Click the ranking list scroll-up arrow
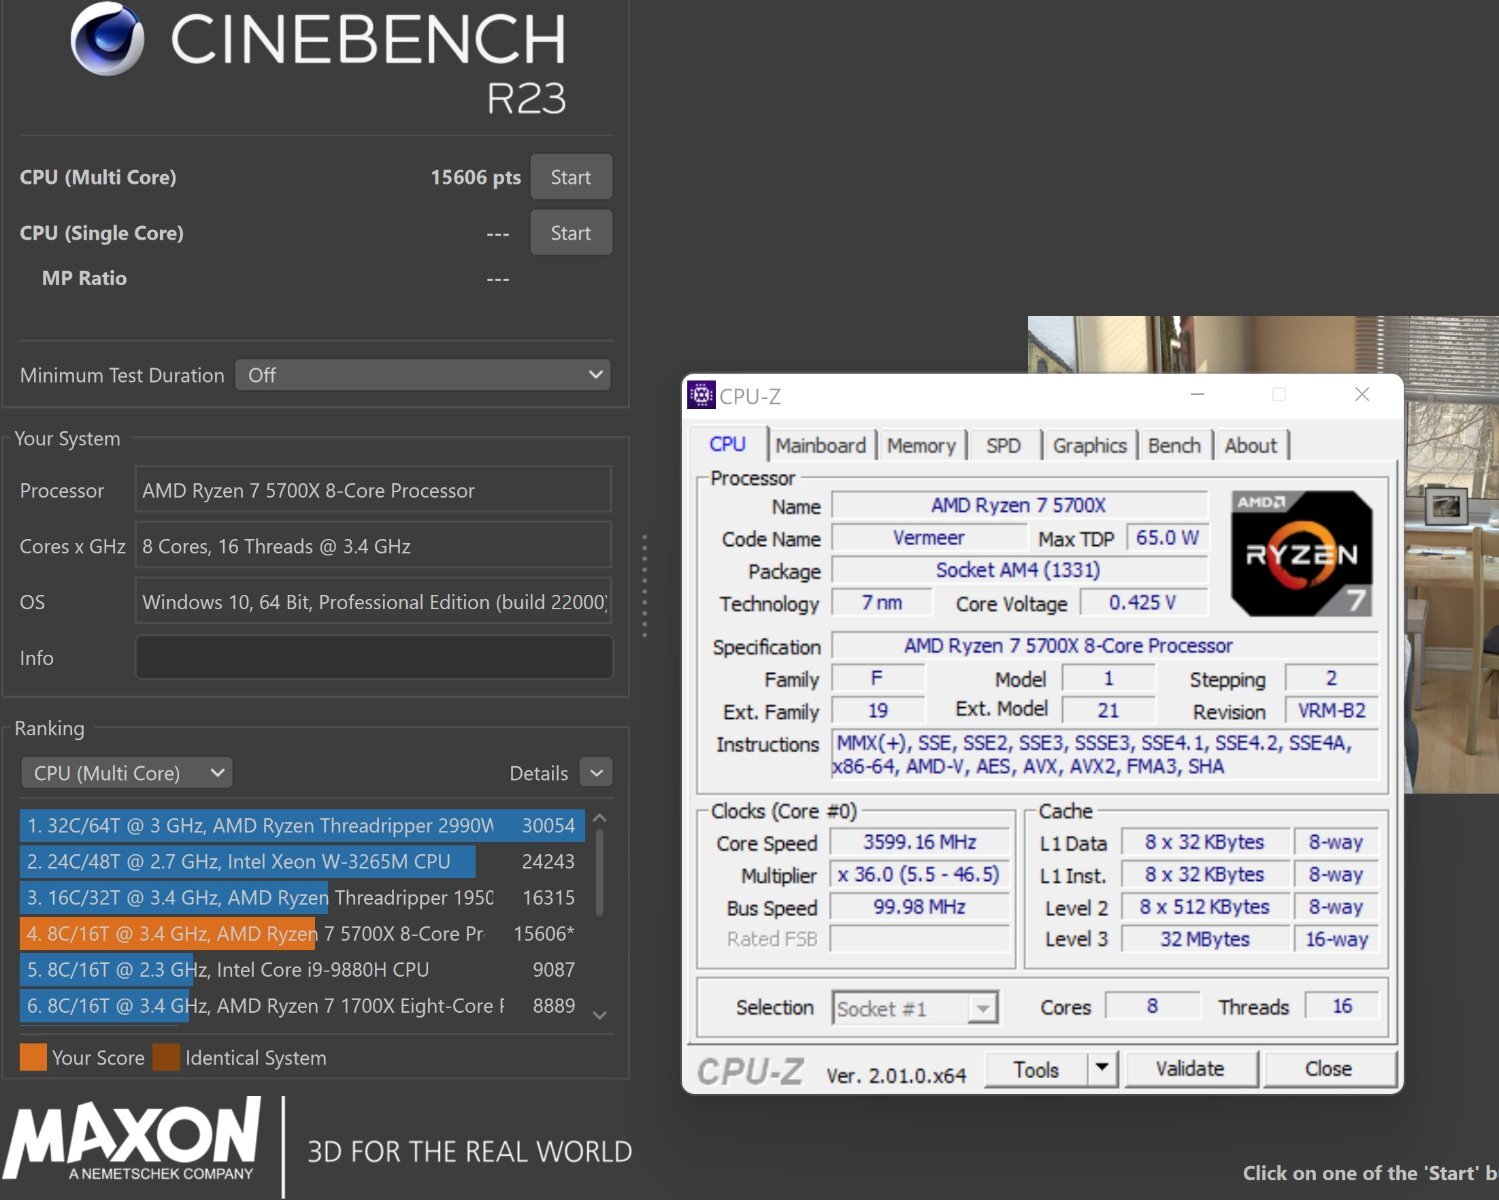This screenshot has width=1499, height=1200. pyautogui.click(x=600, y=818)
